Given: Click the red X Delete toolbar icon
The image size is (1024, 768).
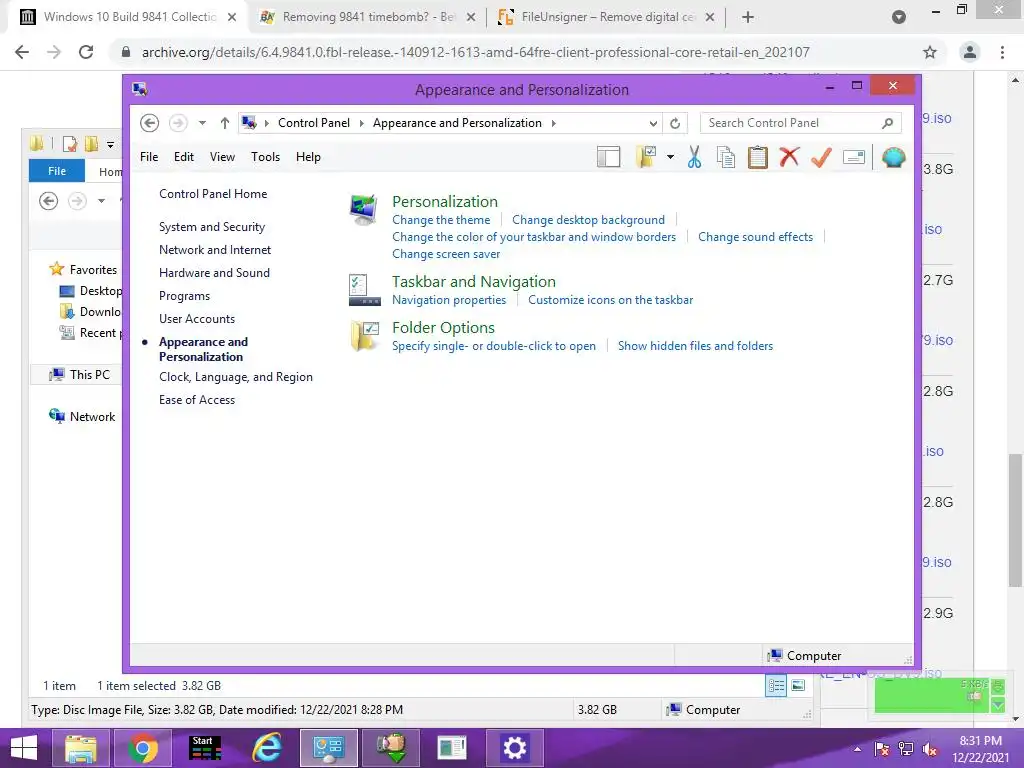Looking at the screenshot, I should click(789, 157).
